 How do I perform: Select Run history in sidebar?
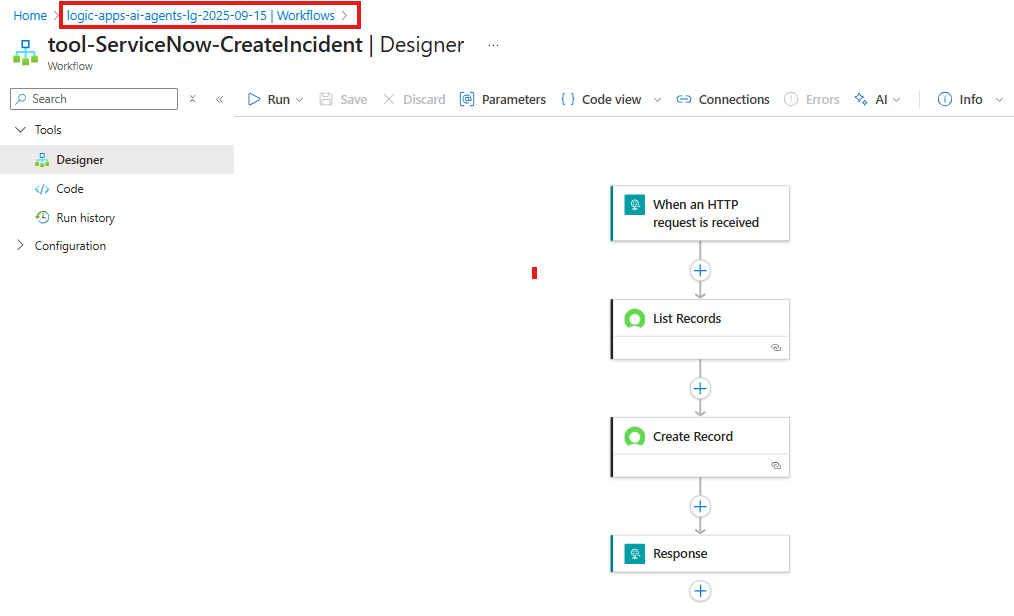click(x=85, y=218)
